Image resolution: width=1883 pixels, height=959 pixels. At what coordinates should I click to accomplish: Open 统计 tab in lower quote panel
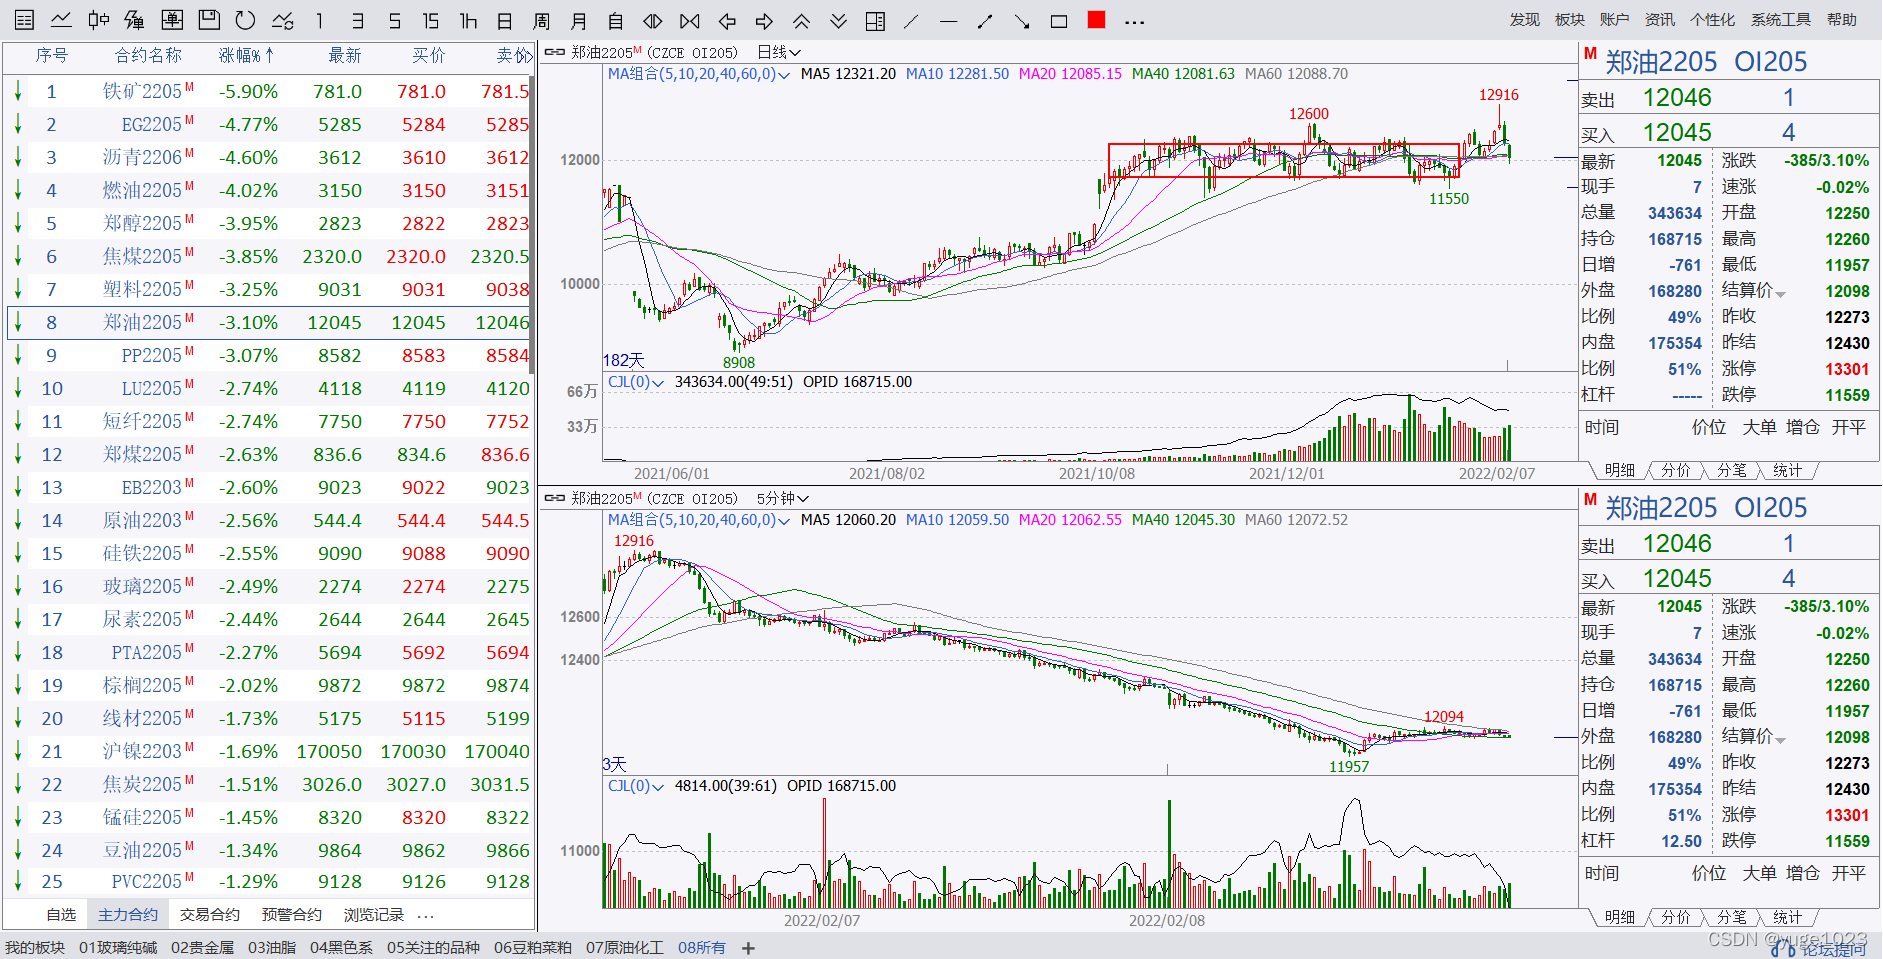(x=1787, y=917)
